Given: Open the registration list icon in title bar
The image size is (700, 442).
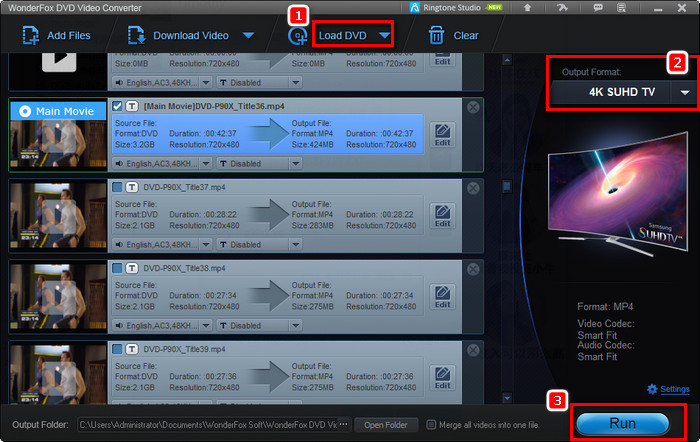Looking at the screenshot, I should [x=621, y=8].
